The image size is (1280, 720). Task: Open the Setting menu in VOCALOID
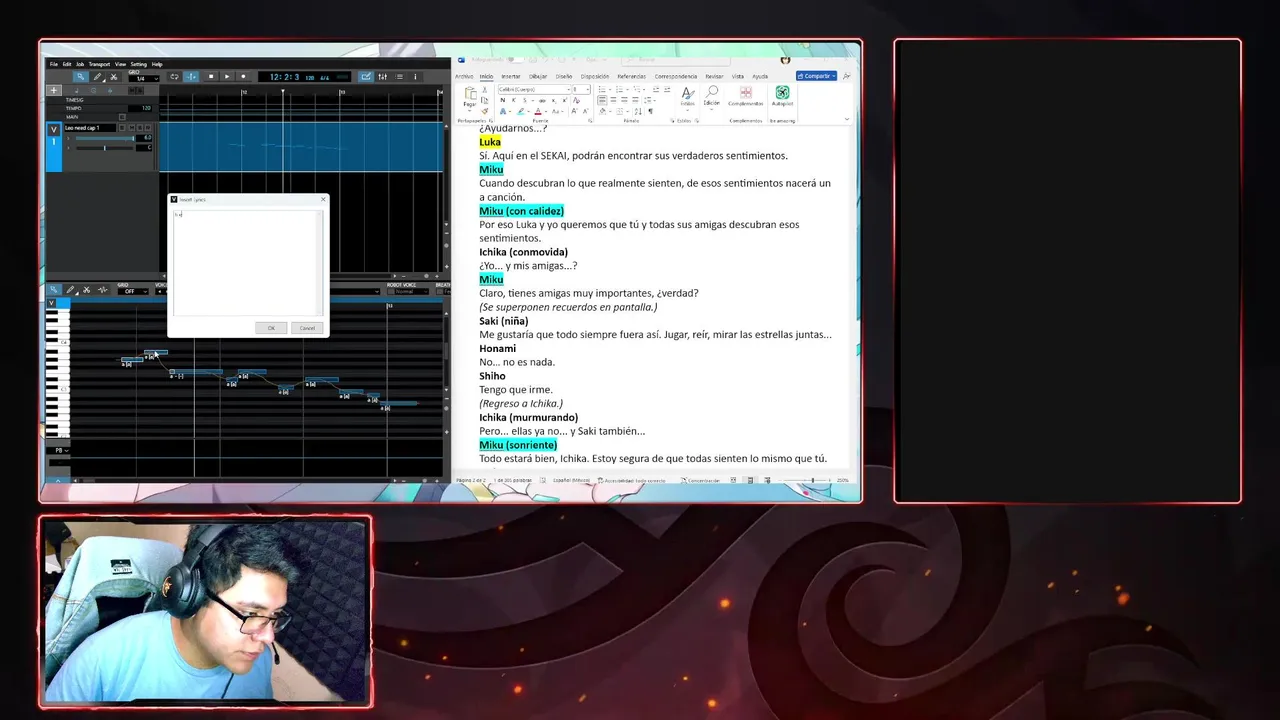pos(138,64)
